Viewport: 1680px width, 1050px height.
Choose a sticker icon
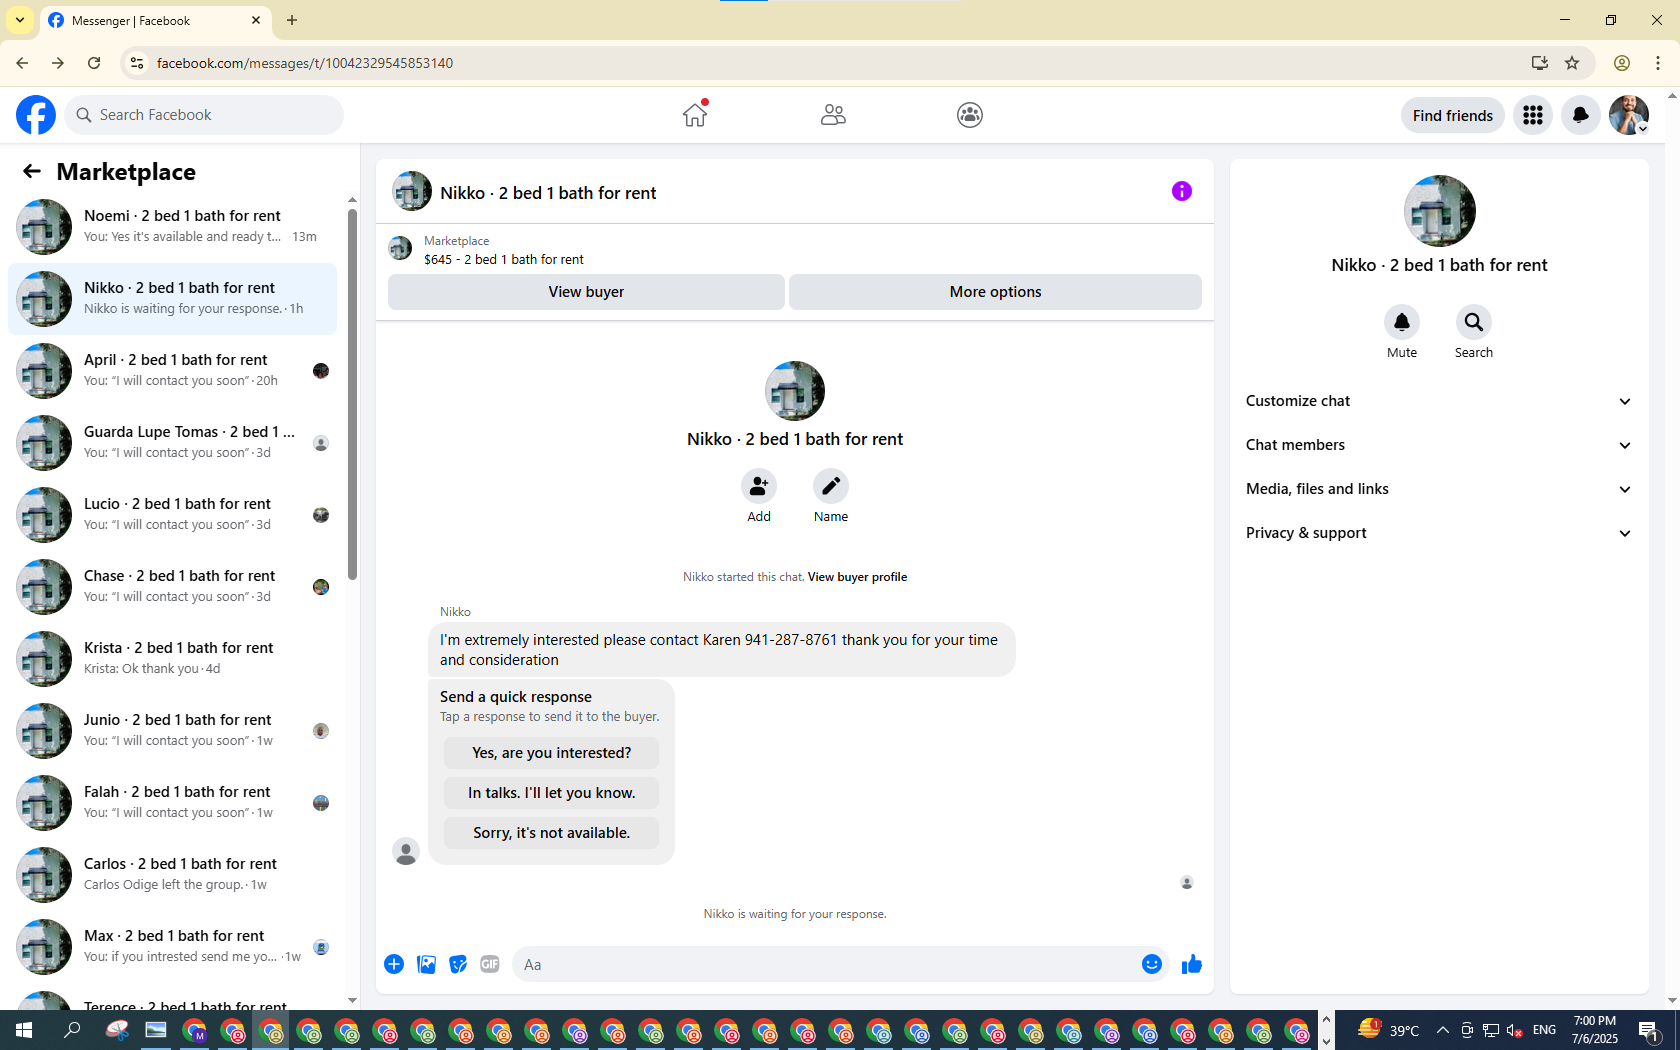pyautogui.click(x=458, y=964)
